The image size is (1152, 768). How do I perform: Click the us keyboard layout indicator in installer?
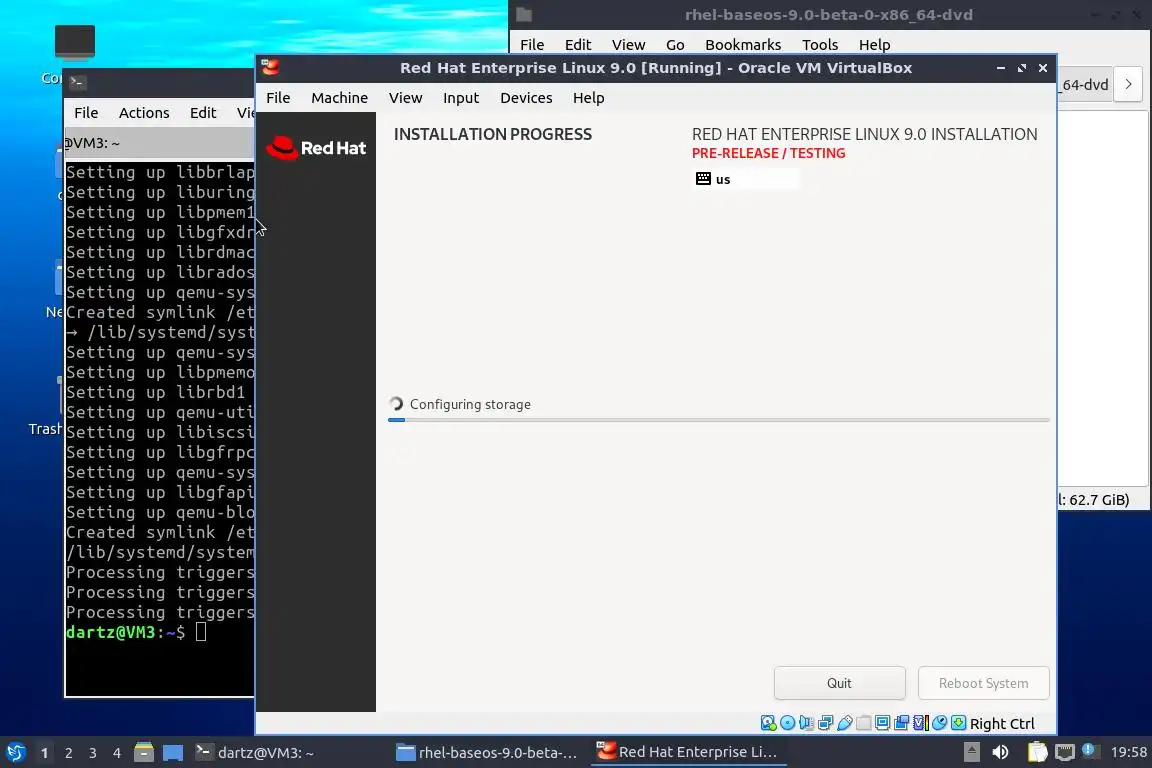click(x=746, y=179)
